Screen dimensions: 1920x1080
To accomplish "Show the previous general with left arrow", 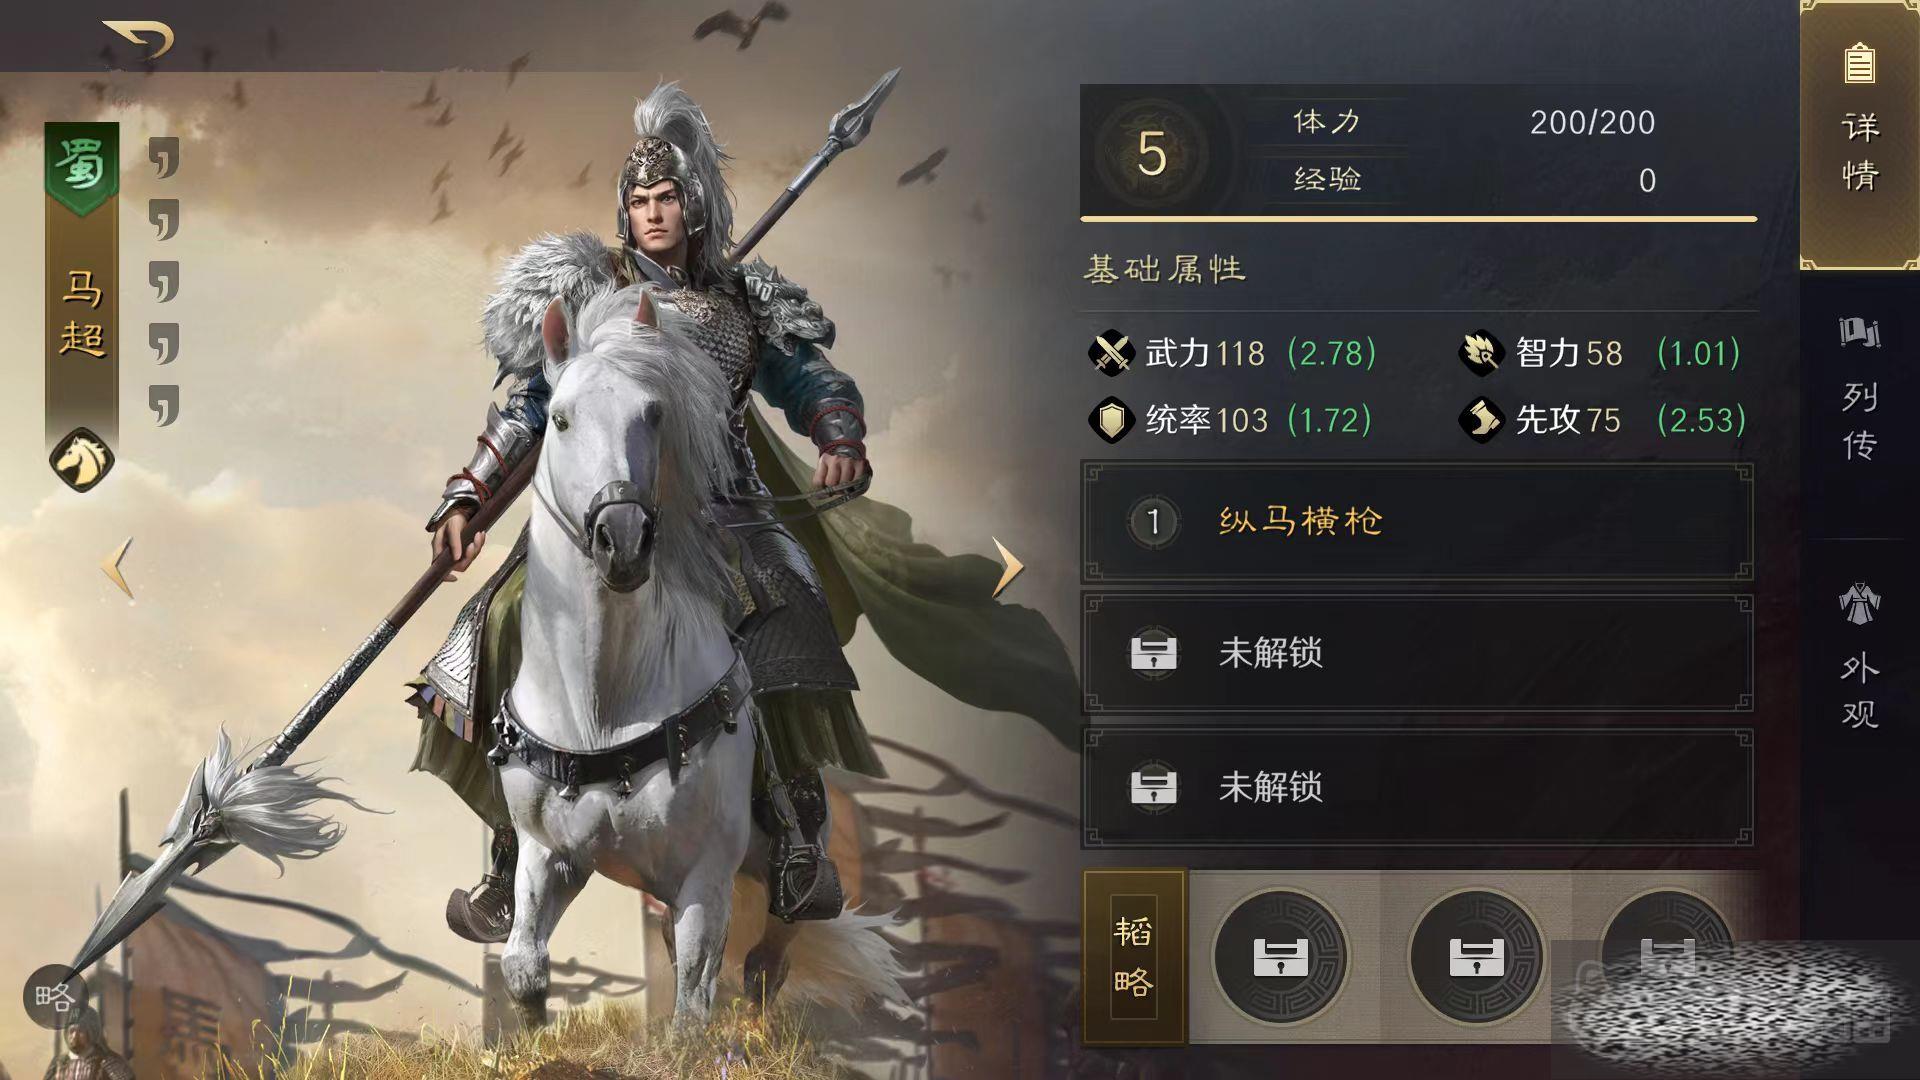I will coord(118,567).
